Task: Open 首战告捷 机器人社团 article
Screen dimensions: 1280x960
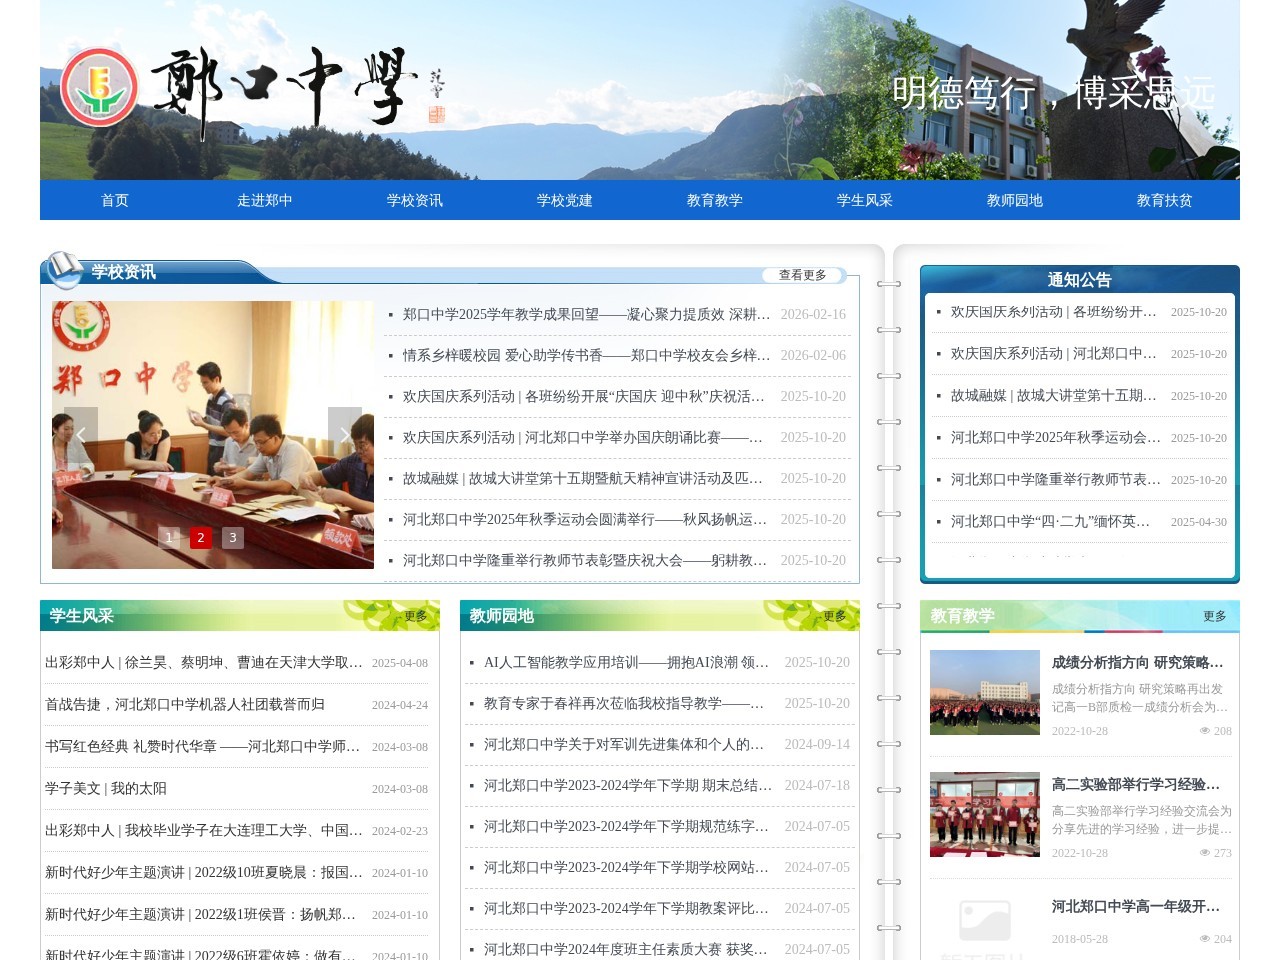Action: tap(185, 704)
